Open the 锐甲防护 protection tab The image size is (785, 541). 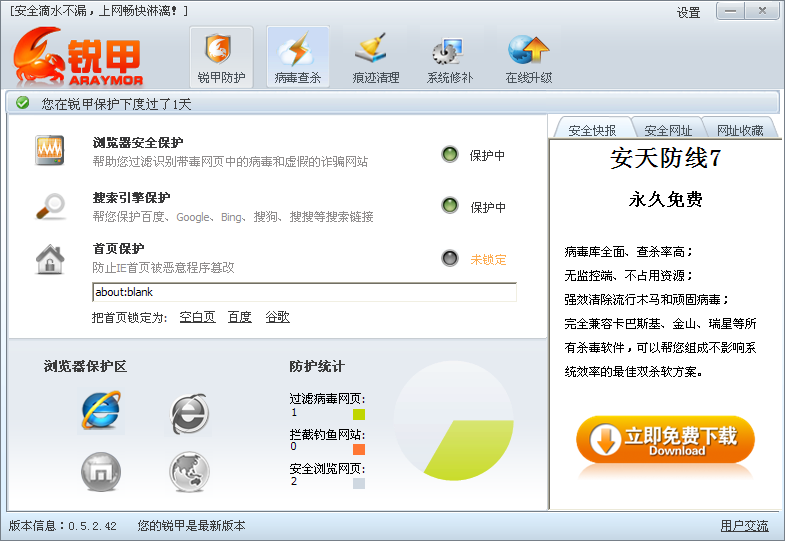(x=221, y=57)
